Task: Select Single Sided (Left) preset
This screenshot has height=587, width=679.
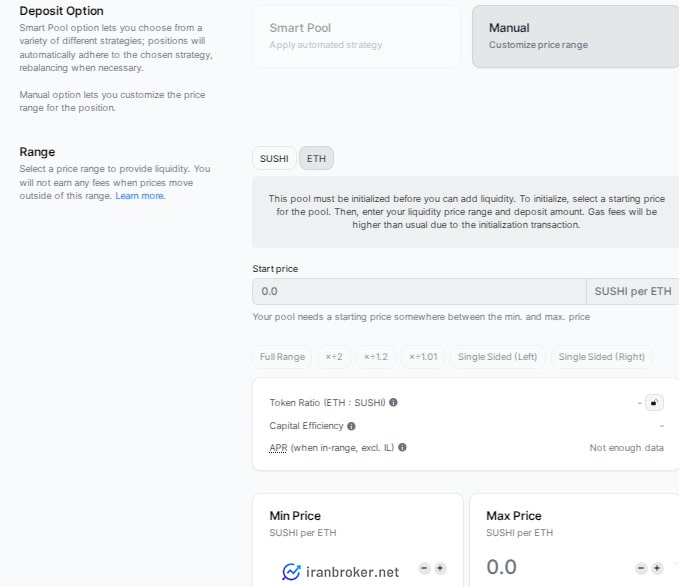Action: point(498,357)
